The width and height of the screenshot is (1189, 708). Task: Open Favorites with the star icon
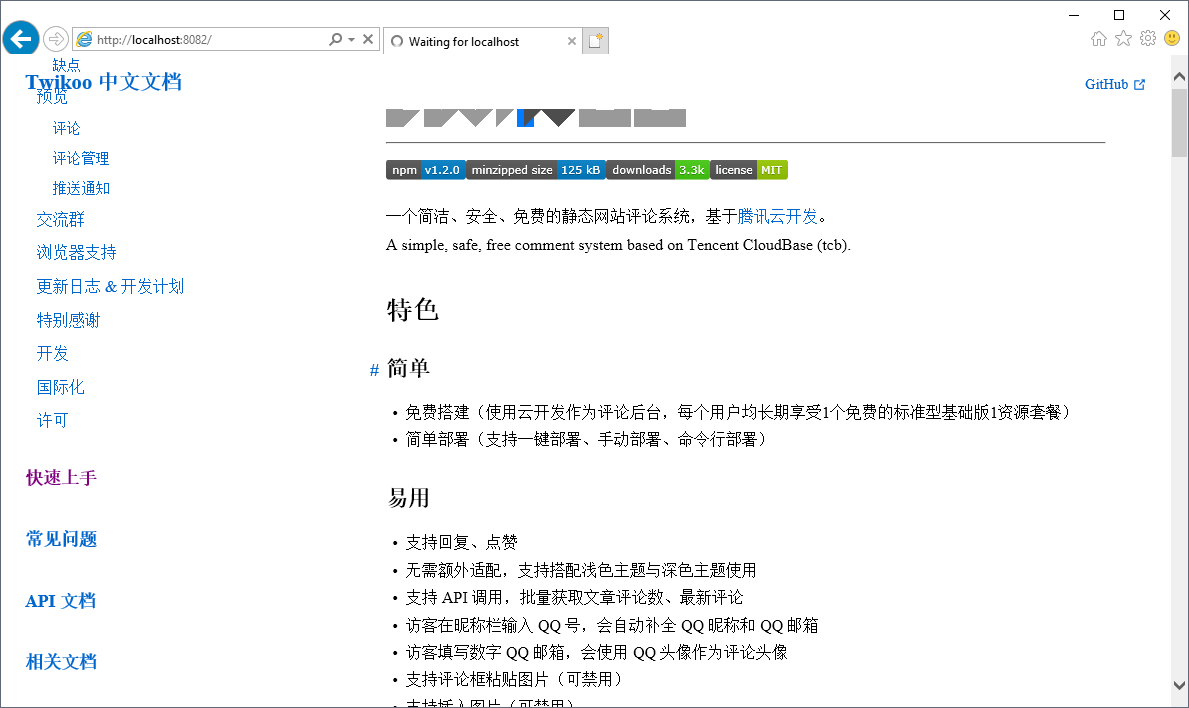[1123, 39]
